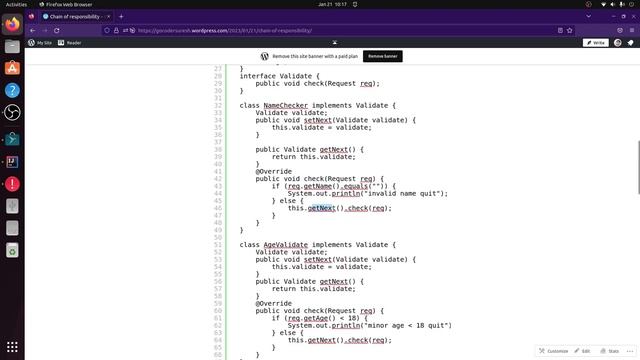
Task: Open the Trash in the dock
Action: [x=12, y=250]
